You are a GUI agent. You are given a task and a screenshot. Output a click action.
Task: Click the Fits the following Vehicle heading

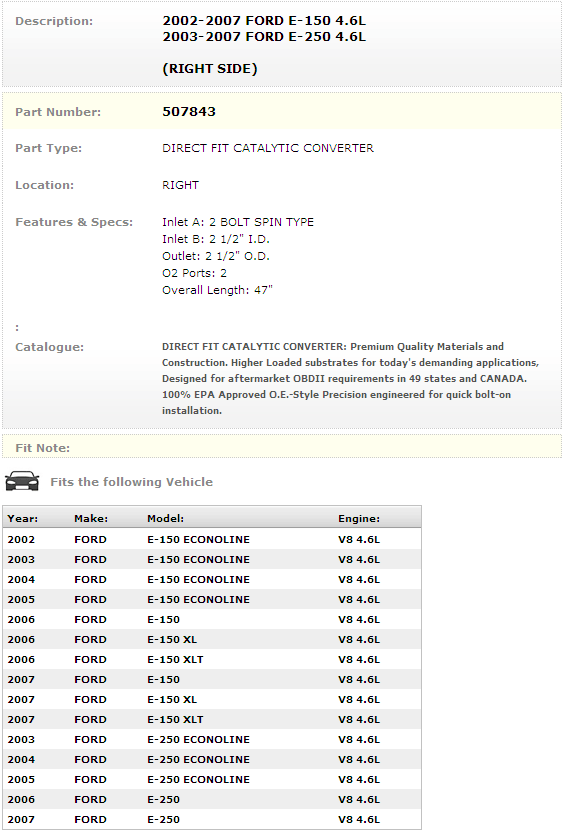(x=131, y=482)
